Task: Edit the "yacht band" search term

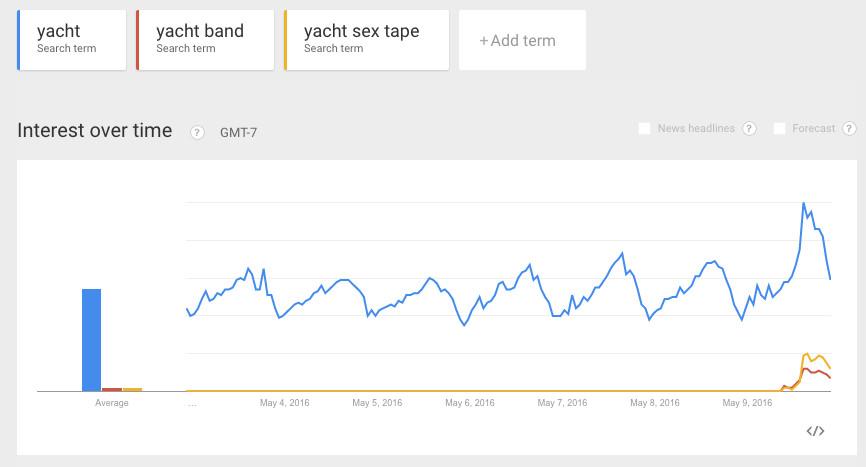Action: click(205, 39)
